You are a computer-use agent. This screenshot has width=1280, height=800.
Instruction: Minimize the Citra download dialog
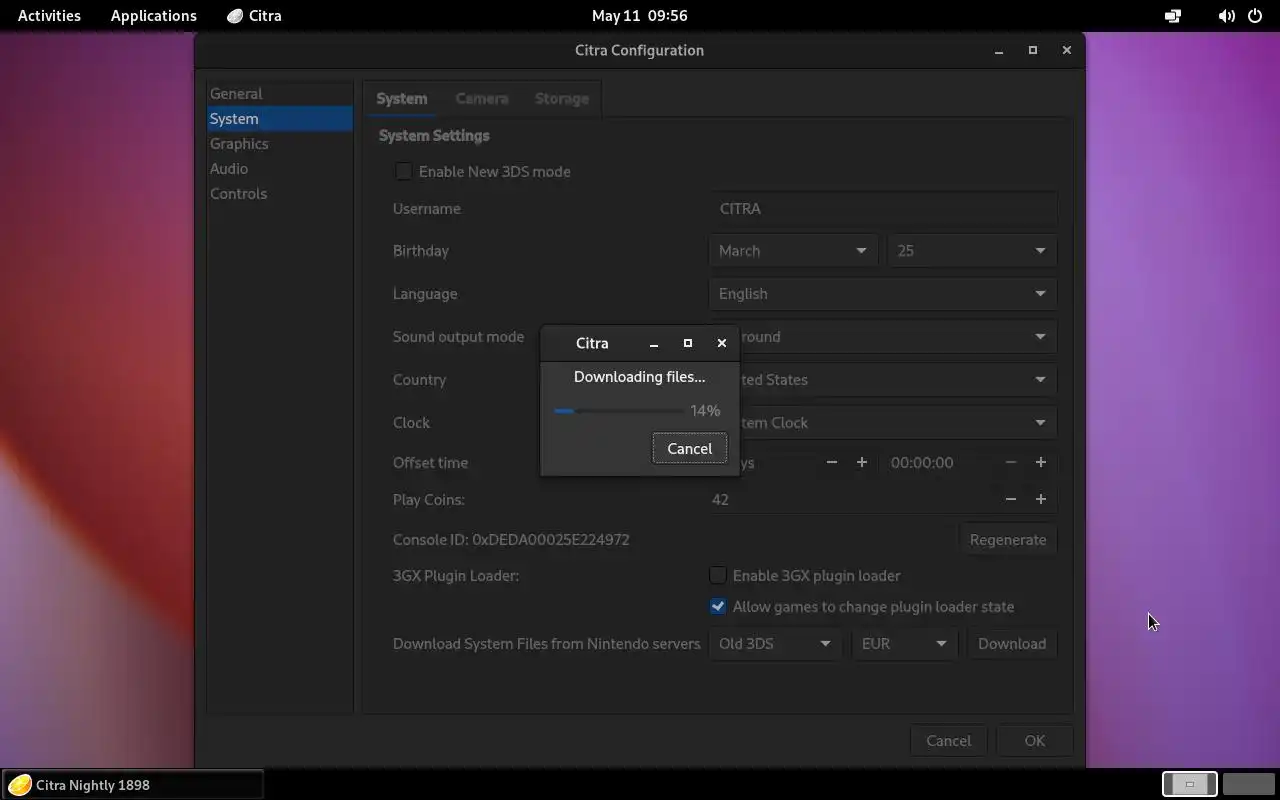point(654,343)
